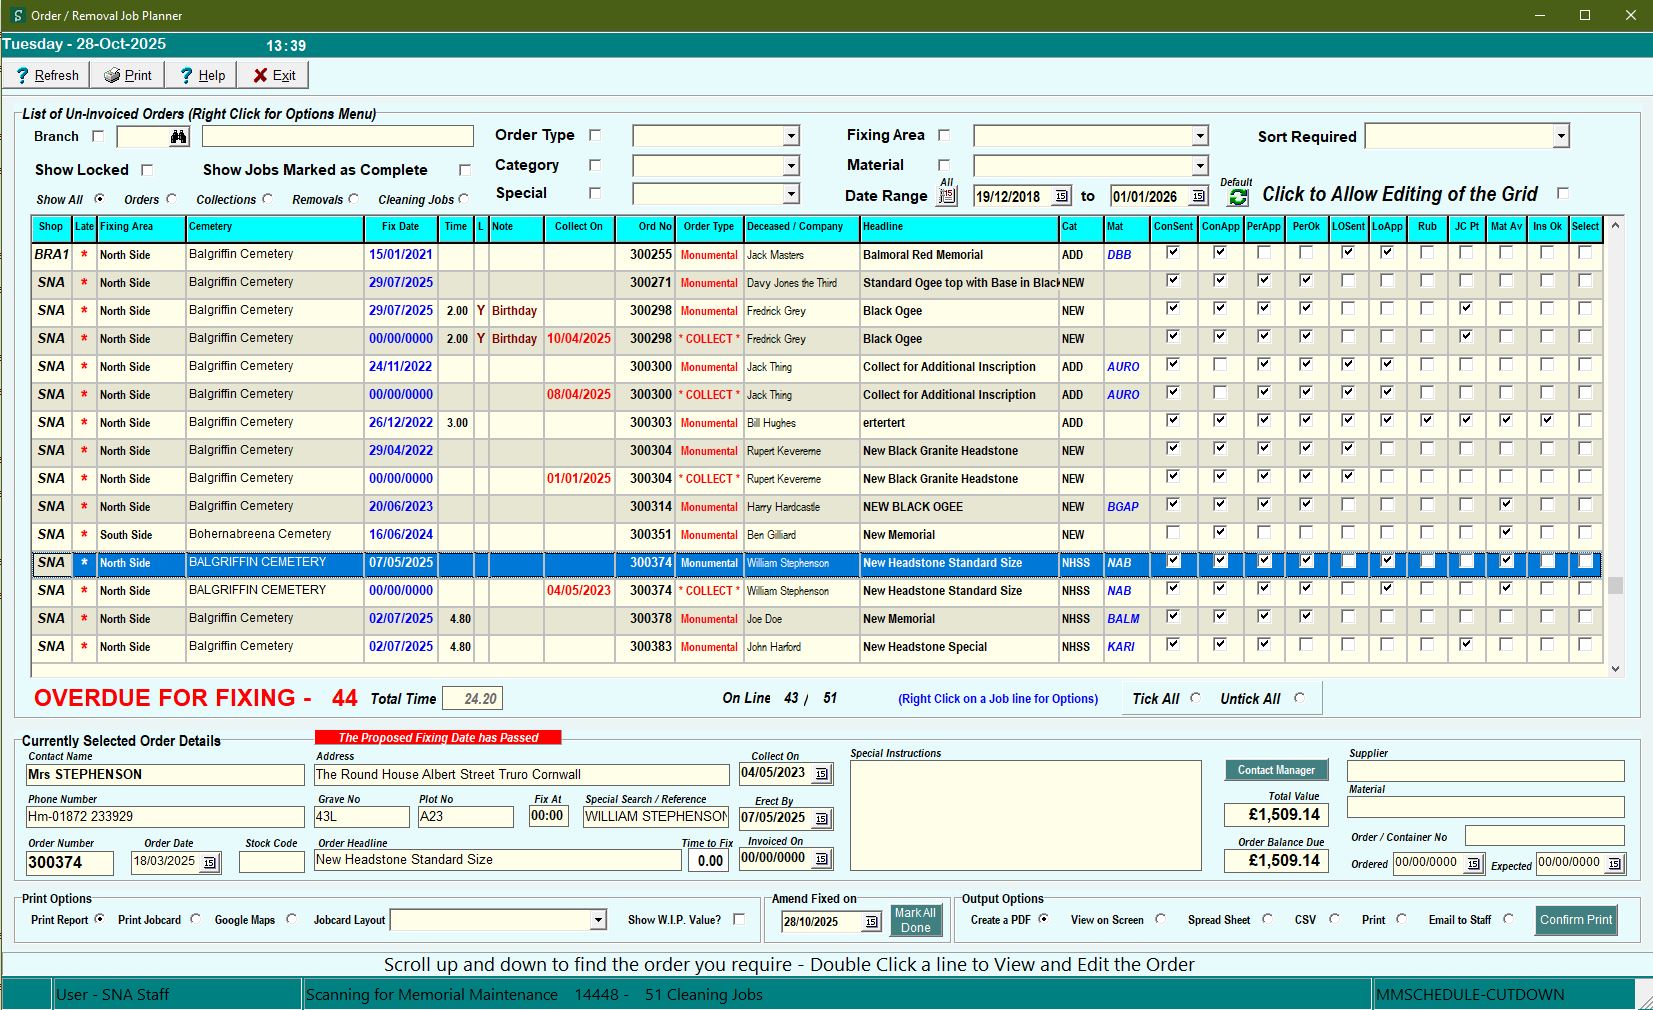Open the Expected date calendar icon
The height and width of the screenshot is (1010, 1653).
pyautogui.click(x=1615, y=863)
